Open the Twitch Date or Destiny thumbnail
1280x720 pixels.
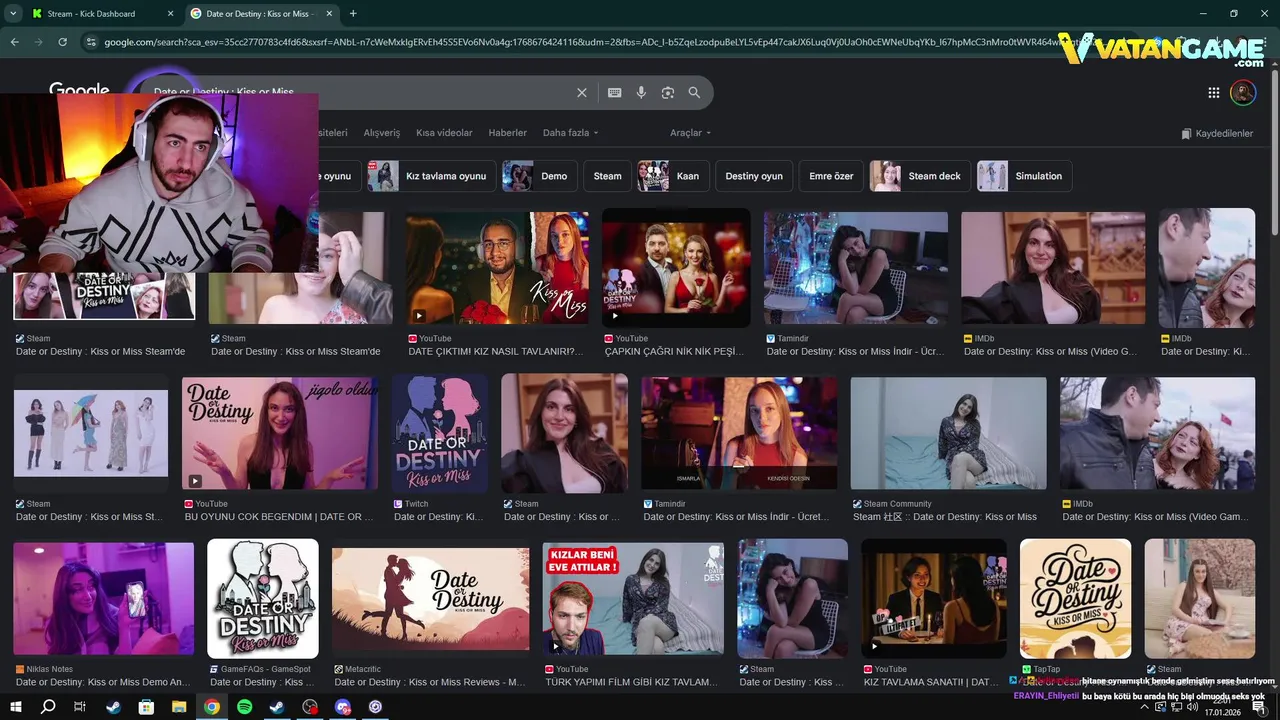440,433
